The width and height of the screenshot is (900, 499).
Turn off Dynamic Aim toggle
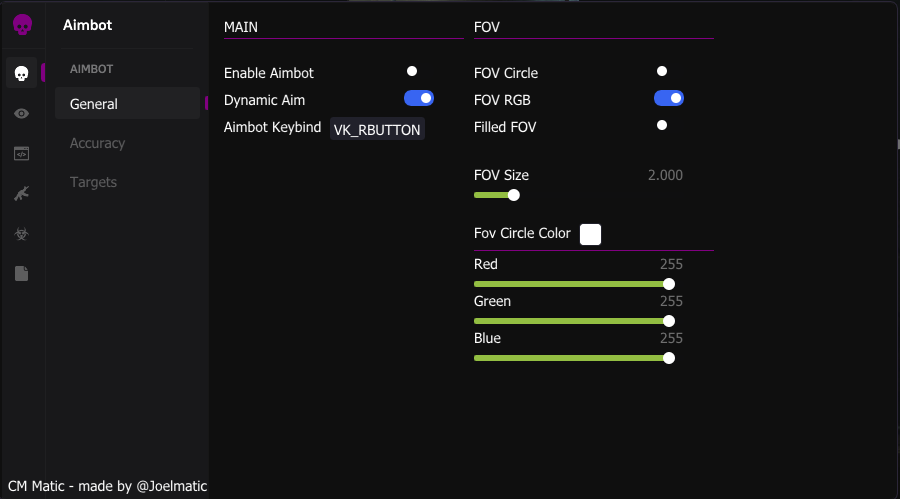point(419,98)
